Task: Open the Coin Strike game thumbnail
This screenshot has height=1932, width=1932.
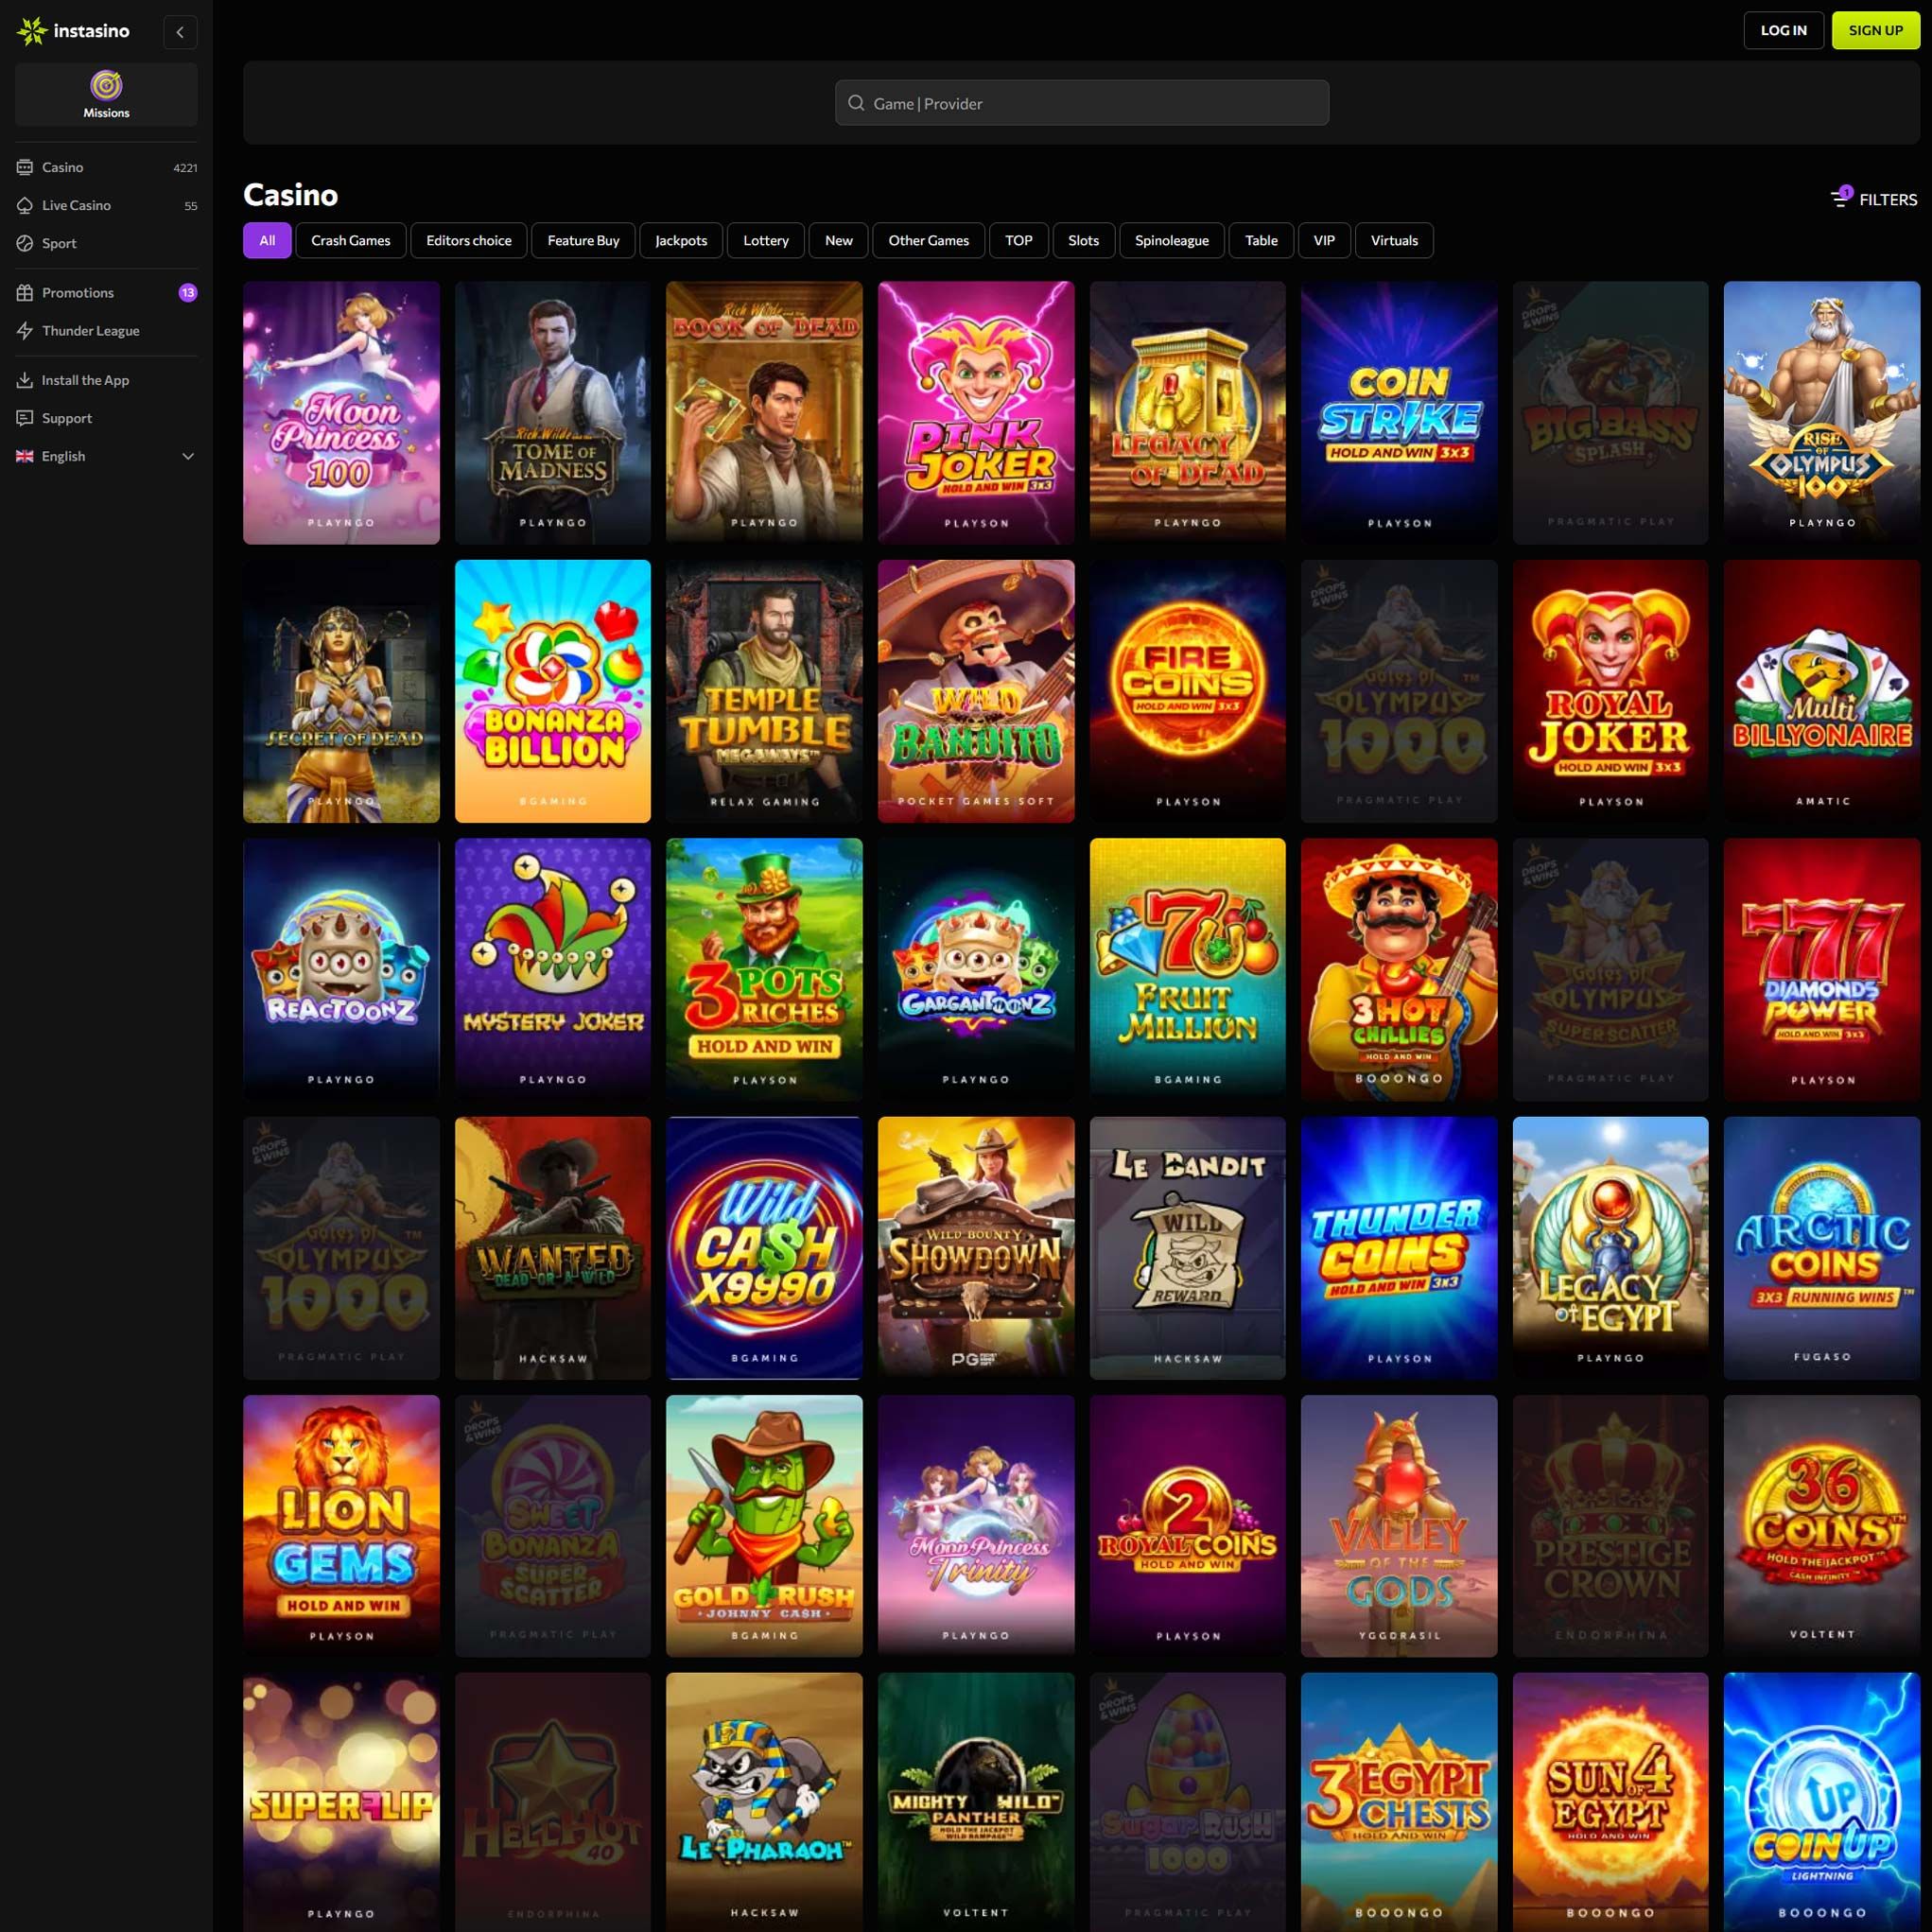Action: pos(1399,412)
